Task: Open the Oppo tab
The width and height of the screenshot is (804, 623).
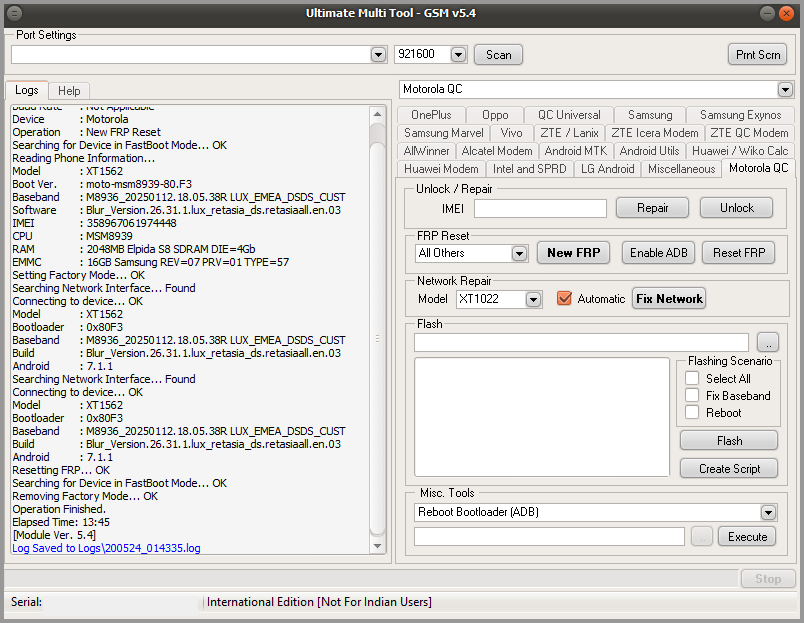Action: [x=495, y=115]
